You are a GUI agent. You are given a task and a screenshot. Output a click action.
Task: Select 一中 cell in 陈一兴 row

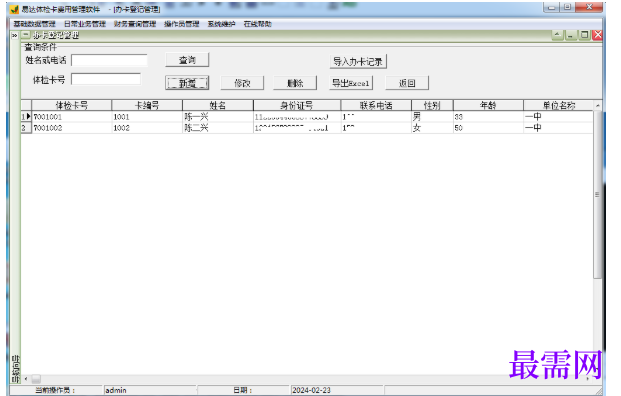click(558, 116)
